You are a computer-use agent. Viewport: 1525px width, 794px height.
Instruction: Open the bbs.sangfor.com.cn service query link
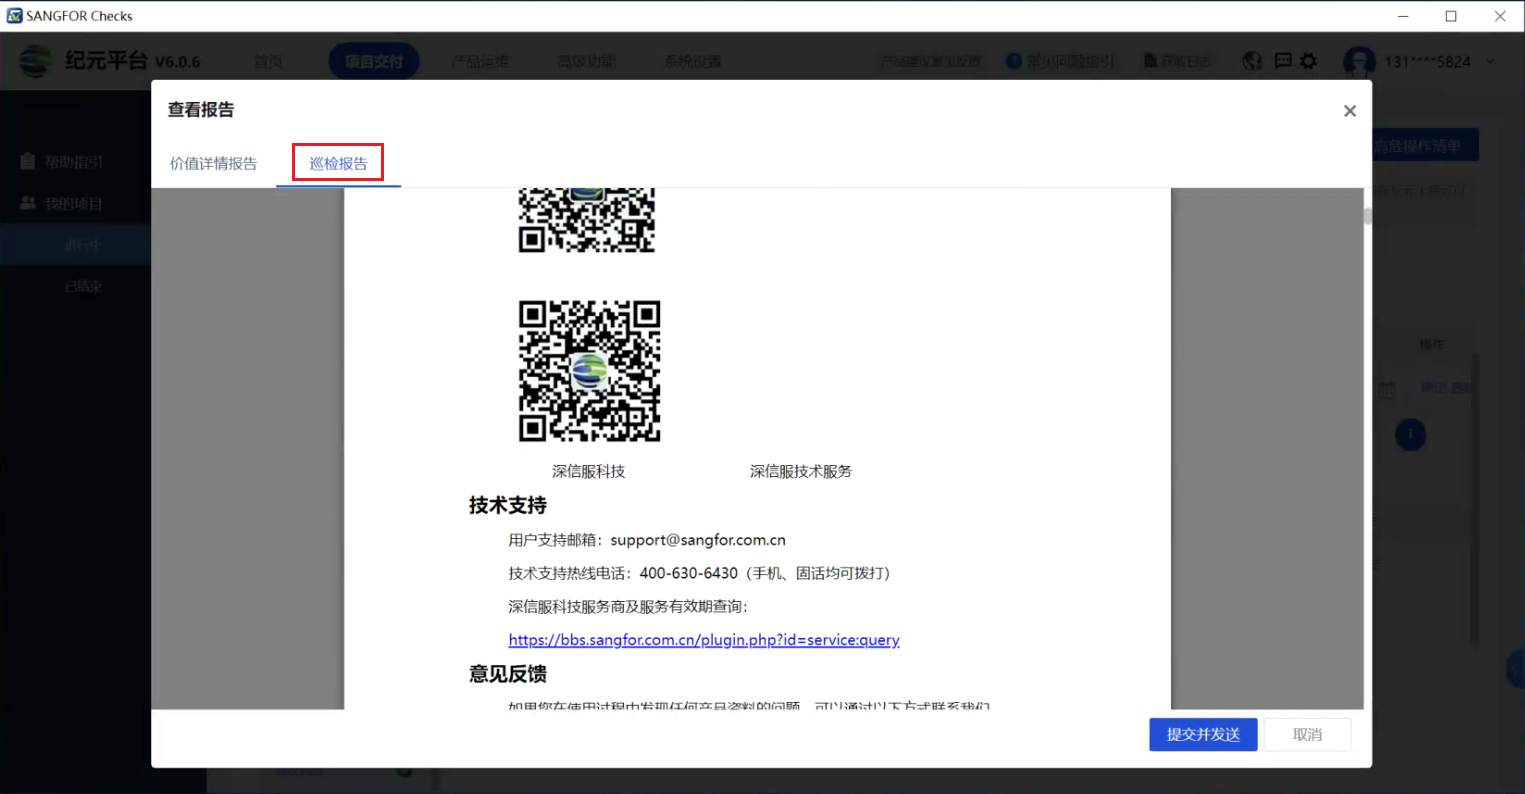[x=703, y=640]
